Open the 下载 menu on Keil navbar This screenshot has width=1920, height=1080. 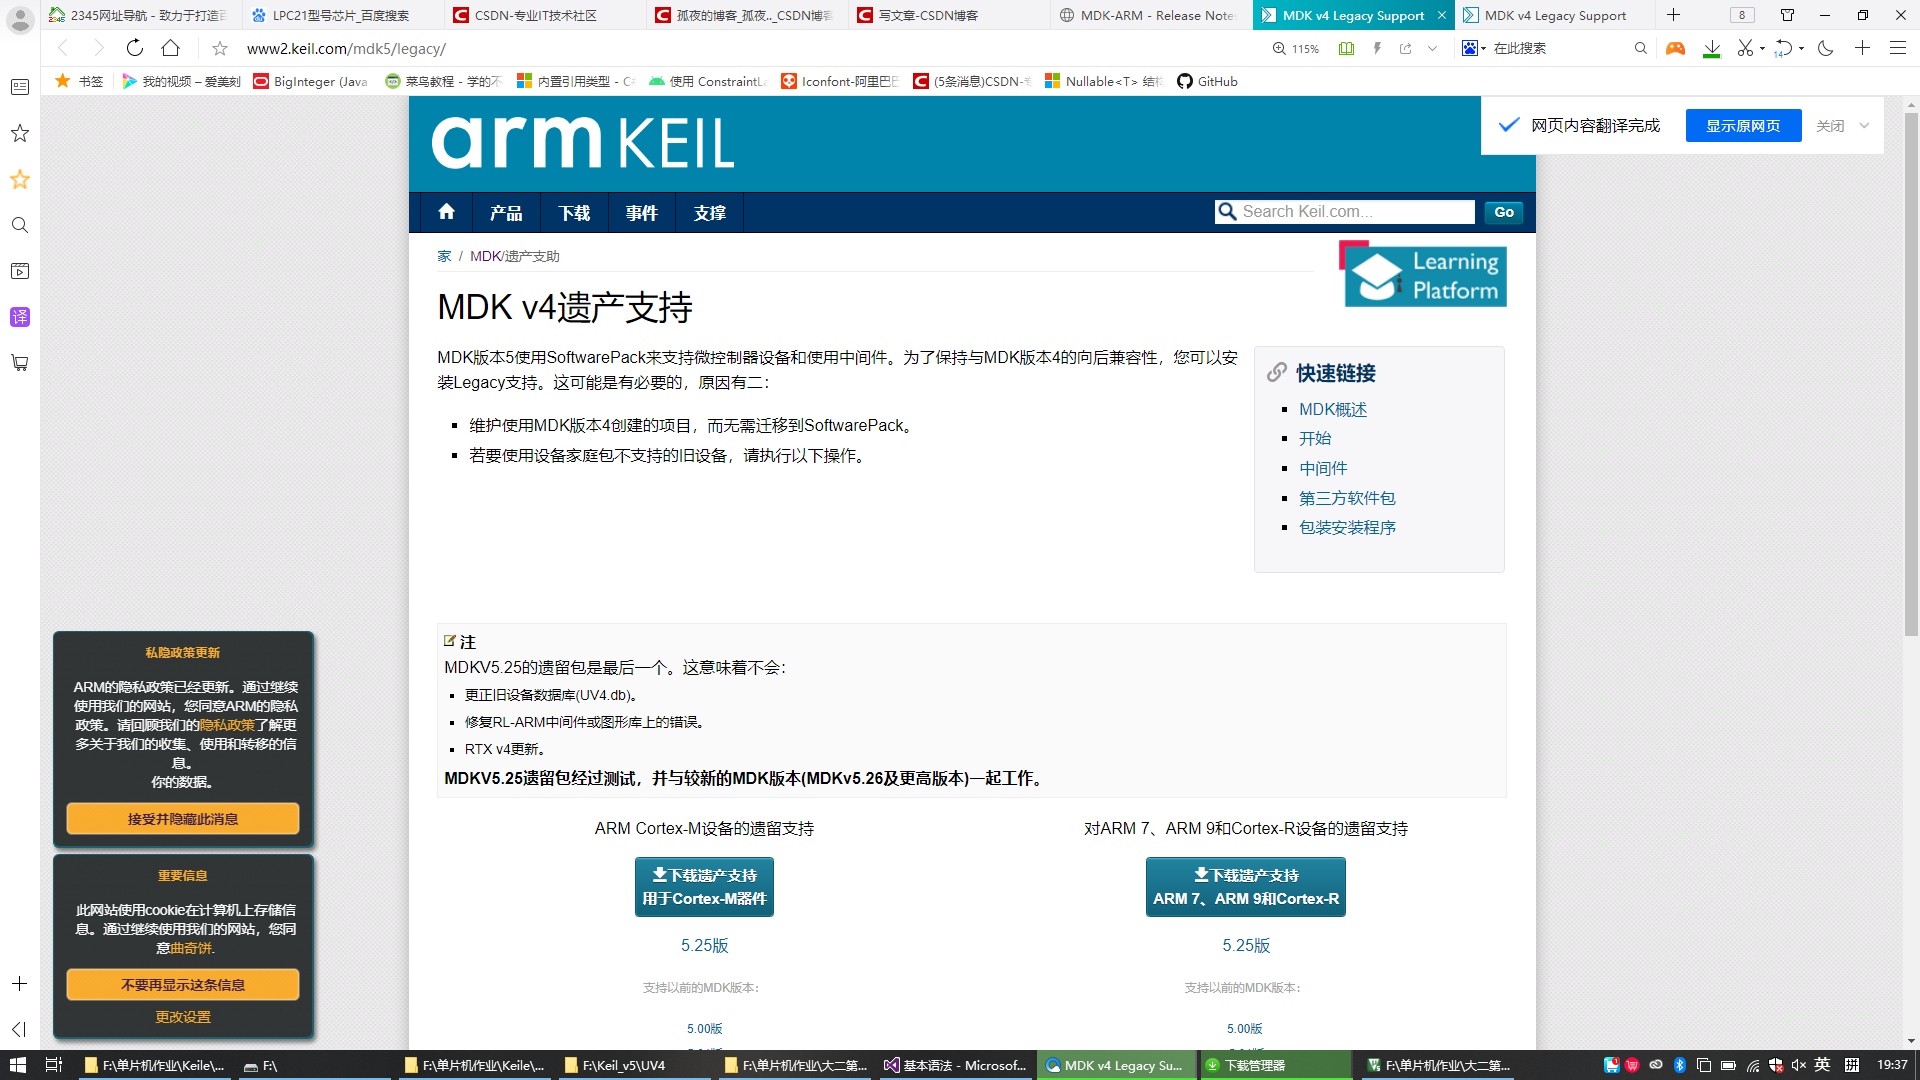[x=574, y=212]
